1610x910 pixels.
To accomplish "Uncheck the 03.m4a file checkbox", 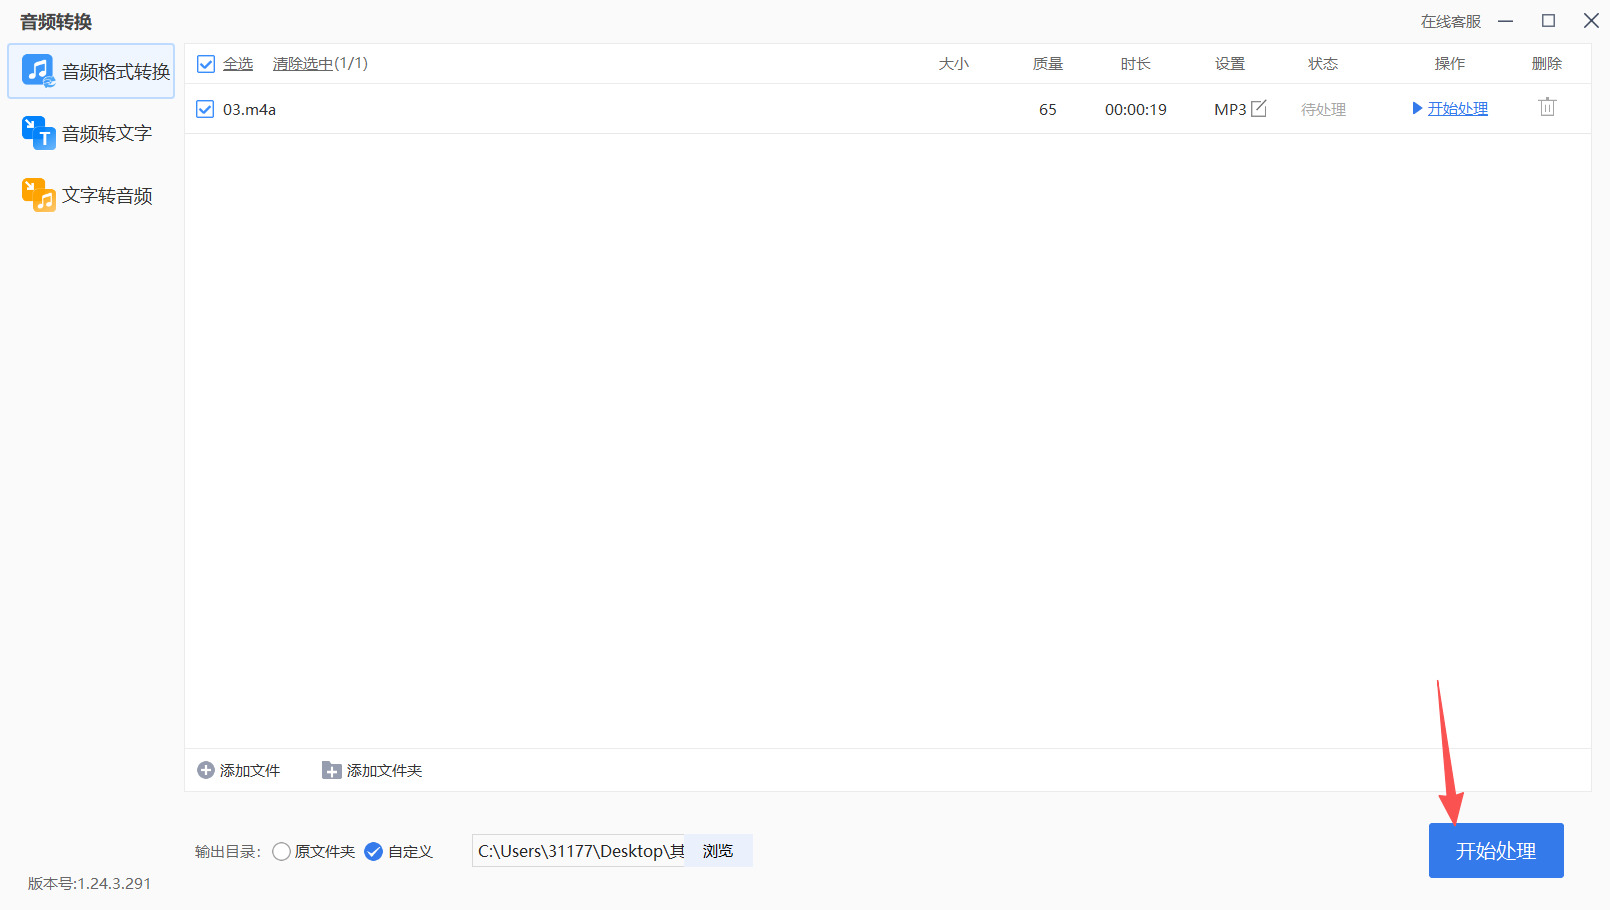I will coord(205,109).
